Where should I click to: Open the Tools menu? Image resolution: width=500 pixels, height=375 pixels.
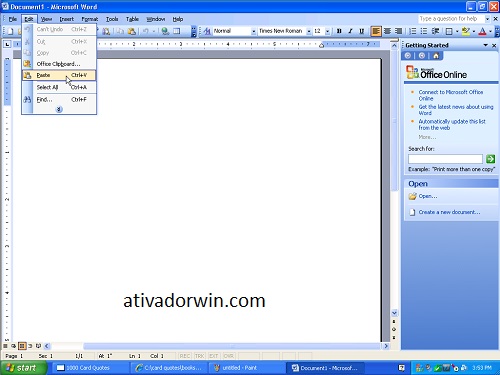point(112,19)
